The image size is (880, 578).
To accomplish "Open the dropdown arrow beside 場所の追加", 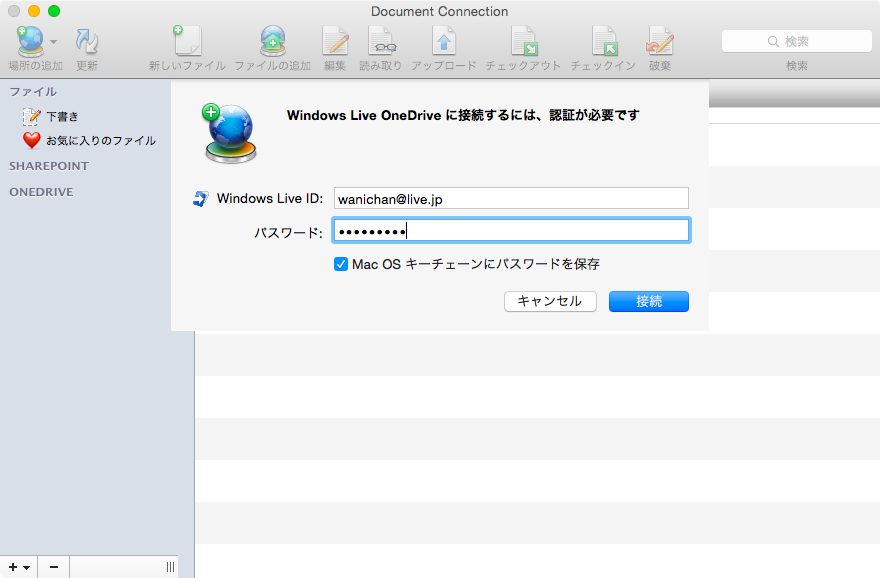I will click(53, 42).
